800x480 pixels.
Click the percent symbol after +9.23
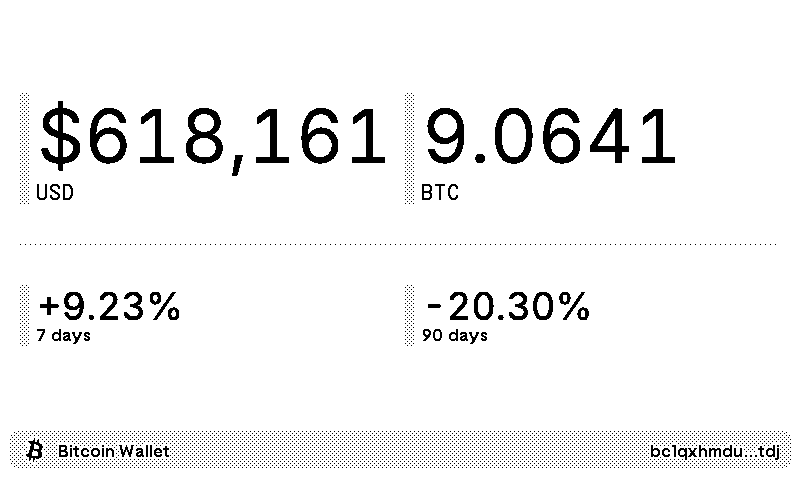point(164,306)
